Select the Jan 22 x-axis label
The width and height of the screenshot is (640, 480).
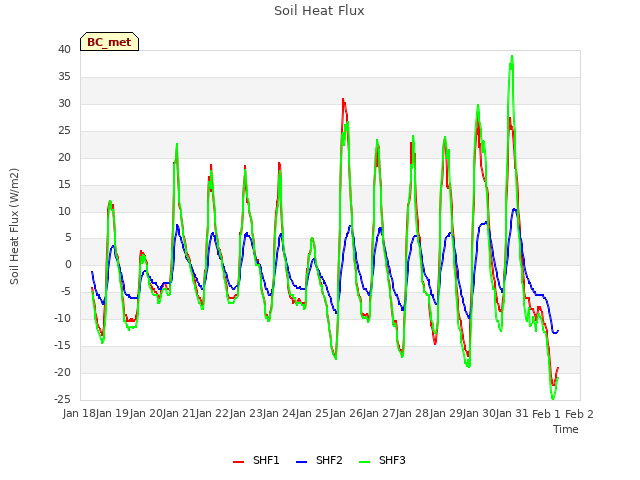coord(212,413)
